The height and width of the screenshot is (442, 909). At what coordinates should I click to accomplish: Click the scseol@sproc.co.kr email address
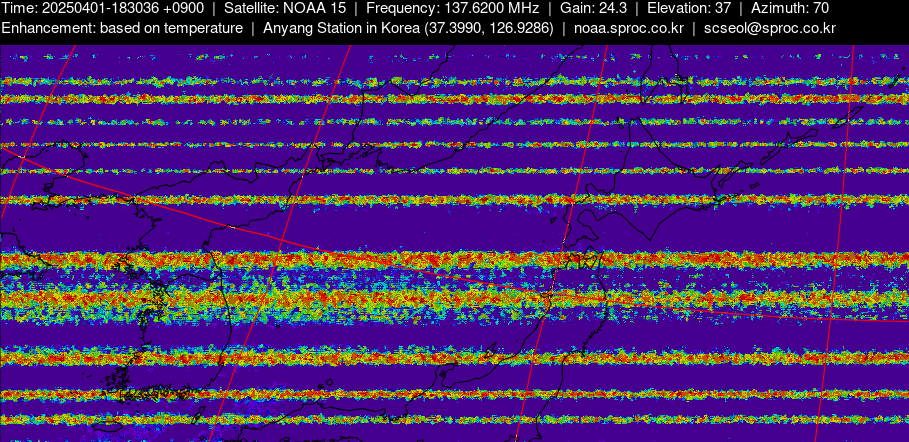769,28
